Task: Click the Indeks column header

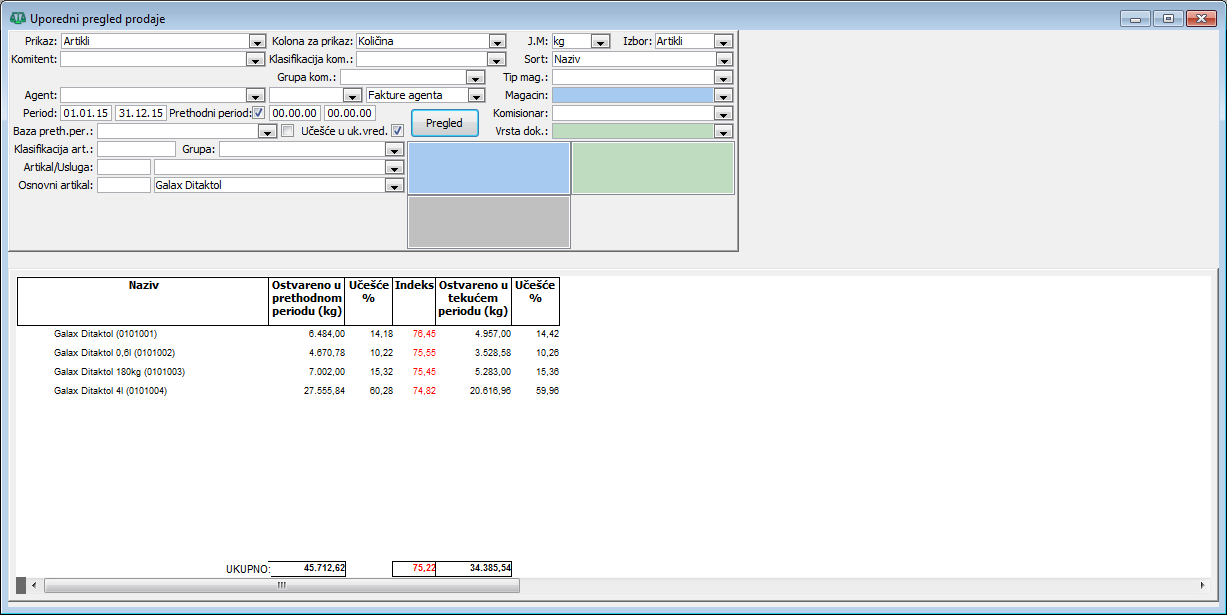Action: click(x=414, y=286)
